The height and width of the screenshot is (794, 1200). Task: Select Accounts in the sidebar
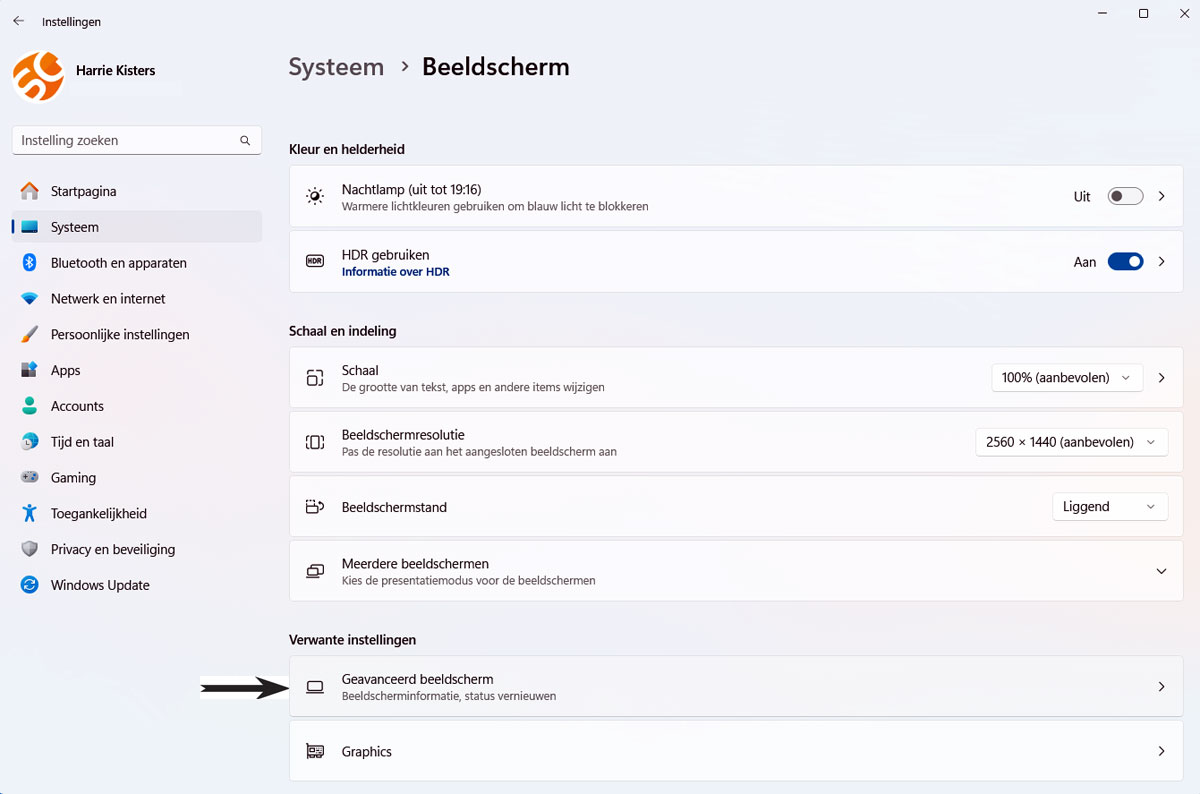[x=75, y=405]
